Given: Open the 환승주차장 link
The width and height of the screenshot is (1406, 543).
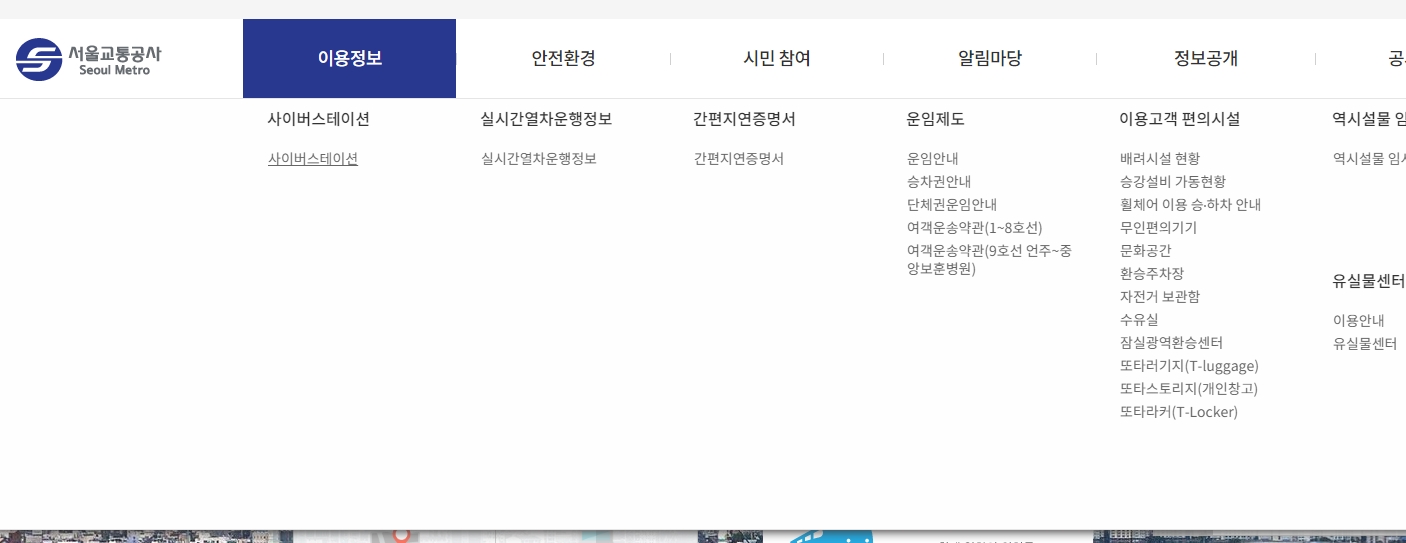Looking at the screenshot, I should coord(1151,273).
